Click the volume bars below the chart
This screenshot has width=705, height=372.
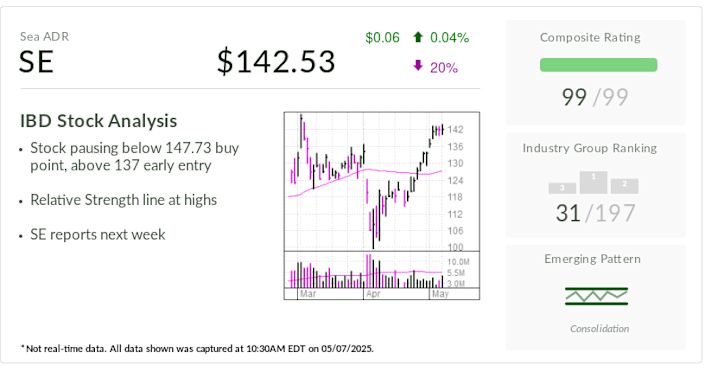point(366,270)
